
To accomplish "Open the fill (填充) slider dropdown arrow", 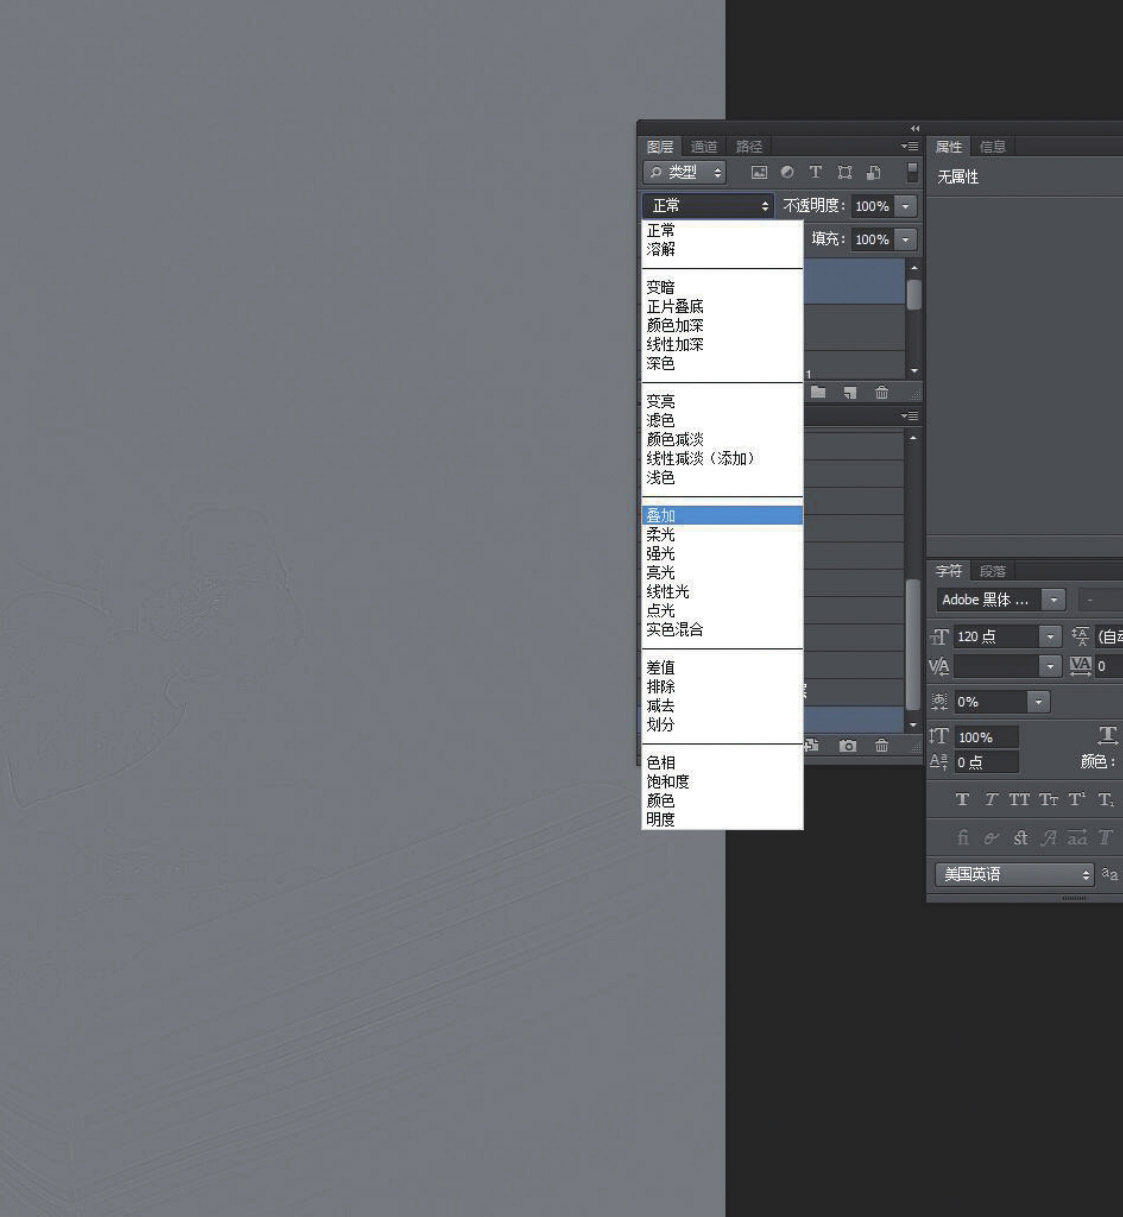I will click(906, 239).
